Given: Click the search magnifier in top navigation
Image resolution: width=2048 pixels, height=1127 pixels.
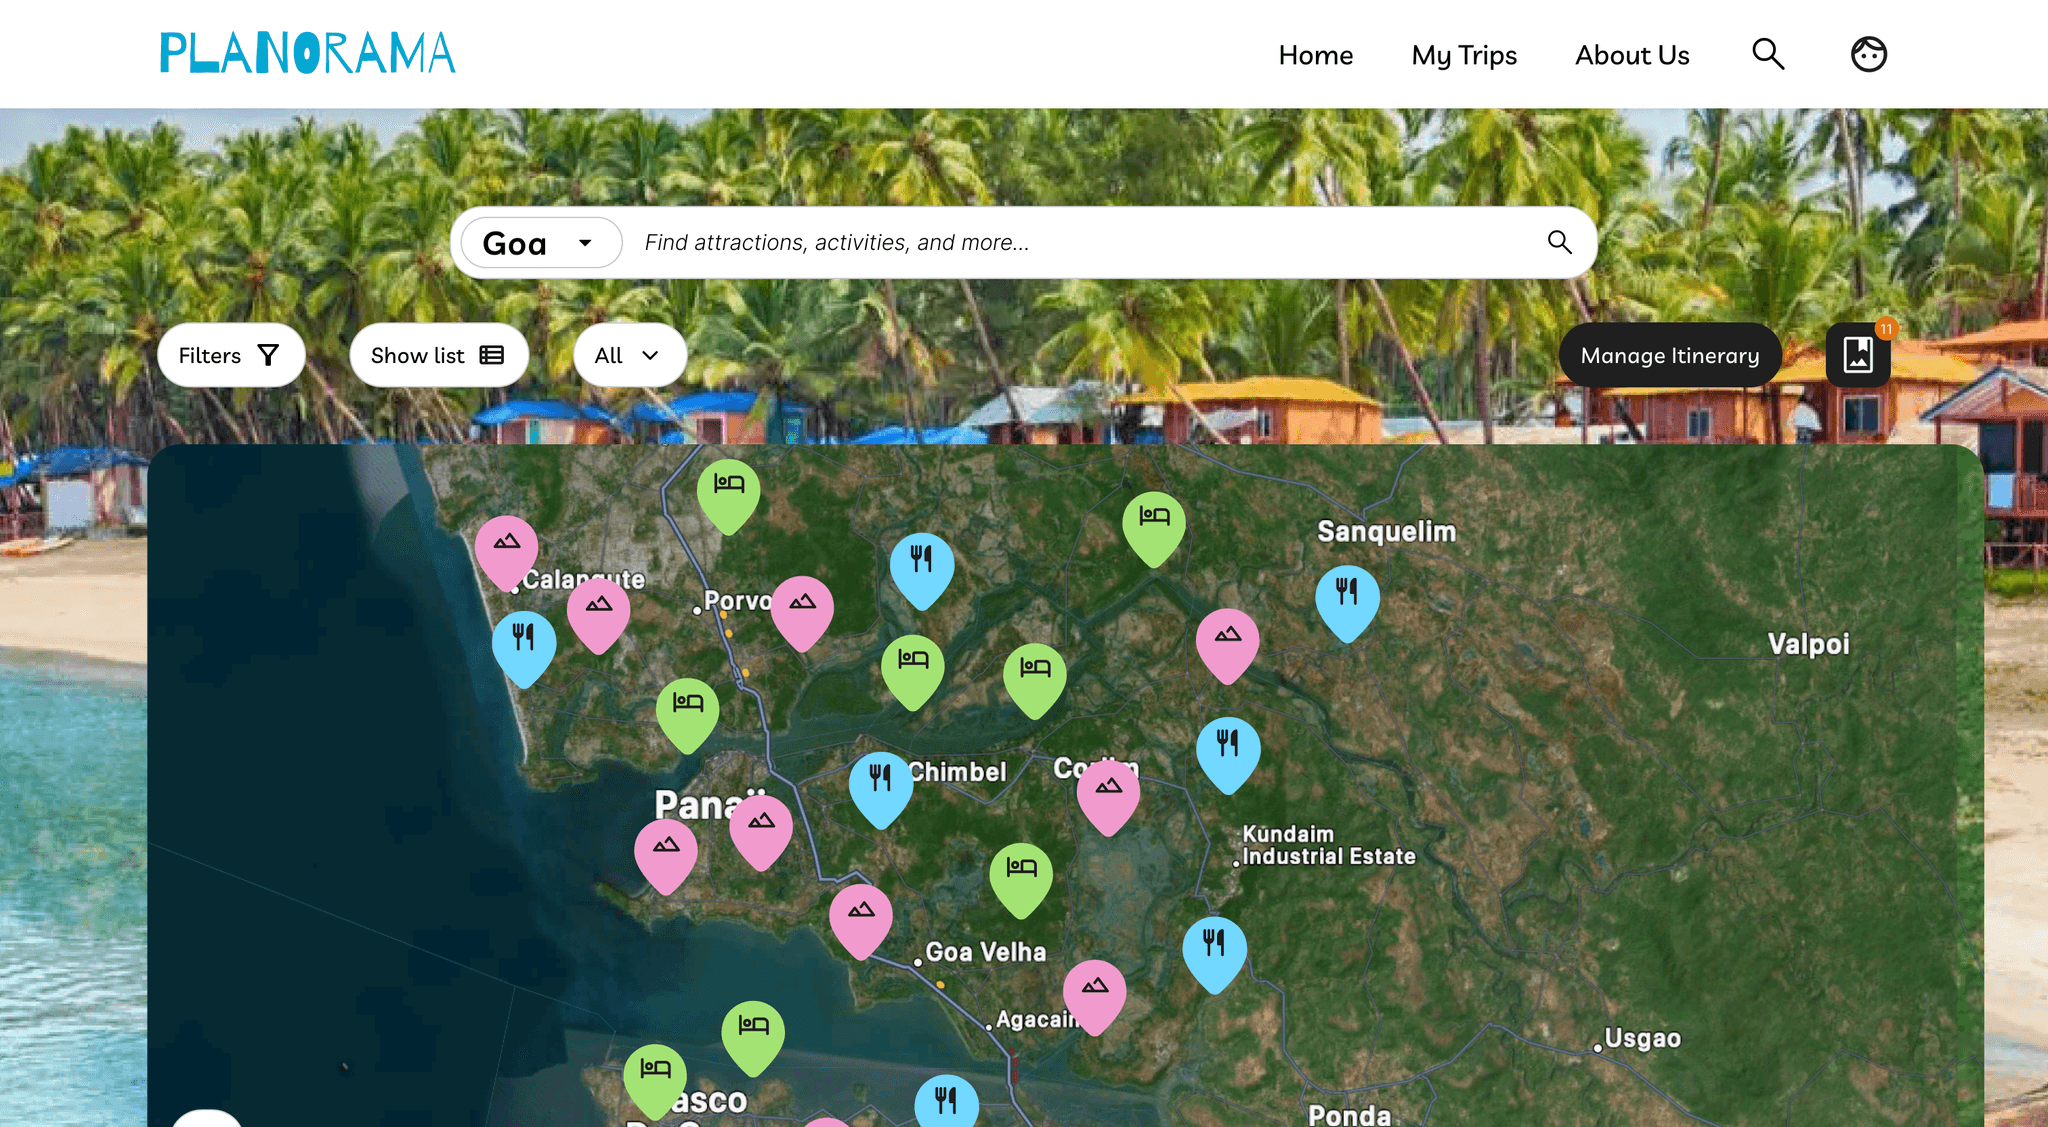Looking at the screenshot, I should (x=1768, y=54).
